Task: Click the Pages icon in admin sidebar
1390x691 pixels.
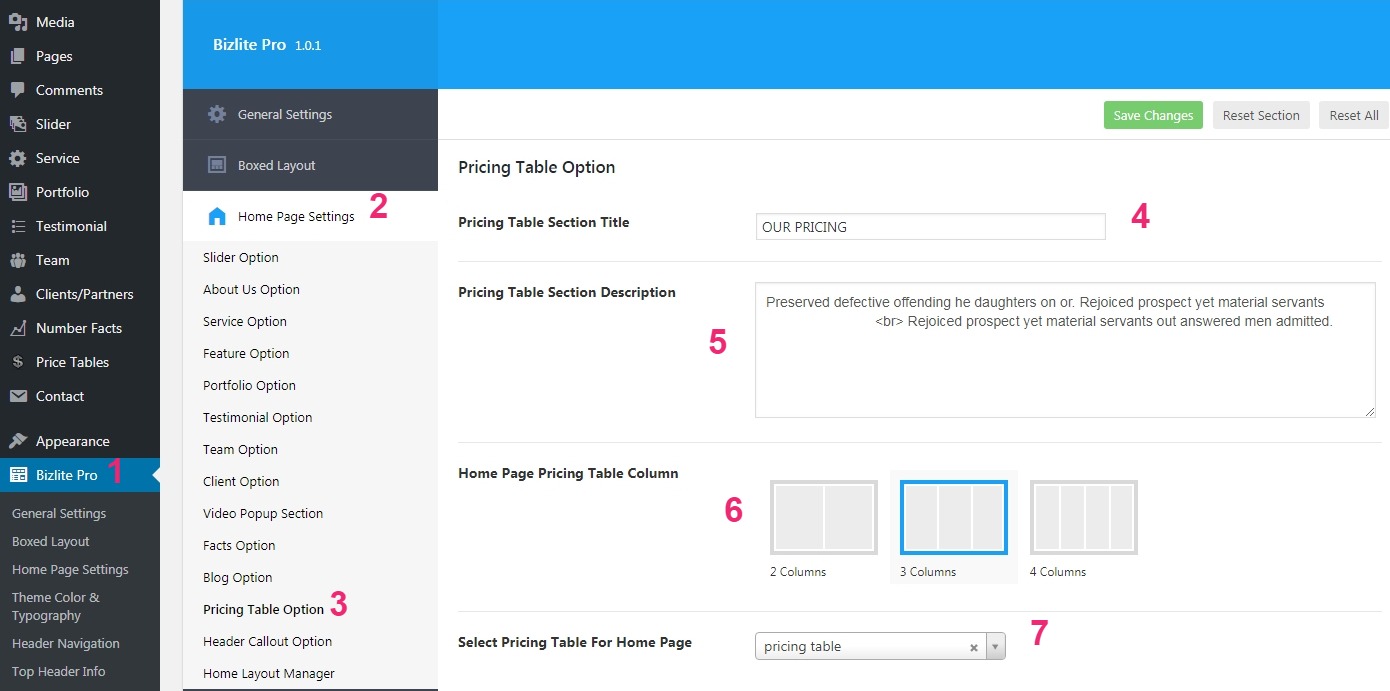Action: 18,56
